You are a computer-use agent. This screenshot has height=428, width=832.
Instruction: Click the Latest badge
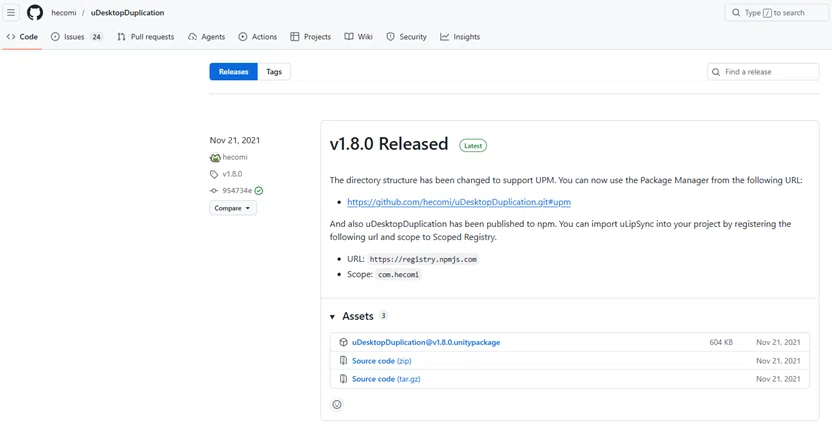coord(473,145)
